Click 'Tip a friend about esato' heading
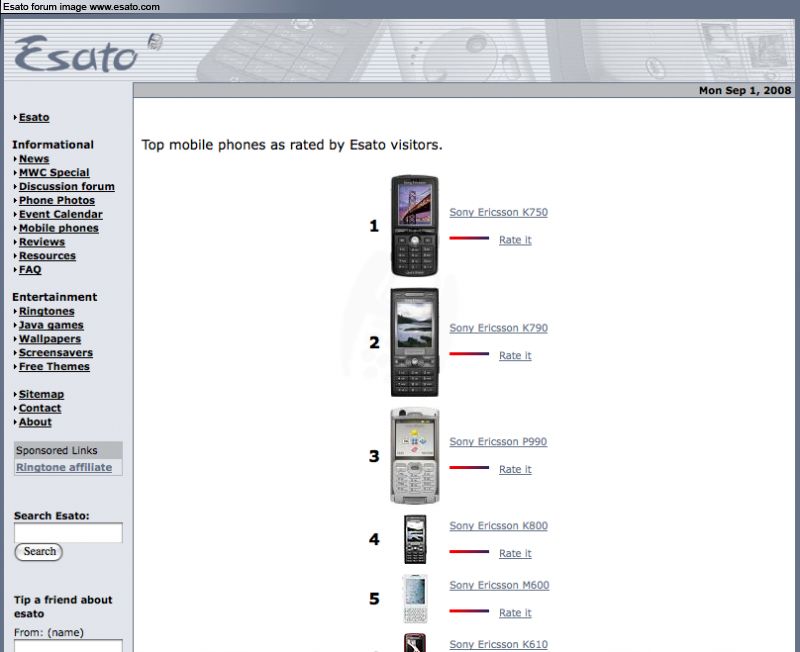 tap(63, 607)
